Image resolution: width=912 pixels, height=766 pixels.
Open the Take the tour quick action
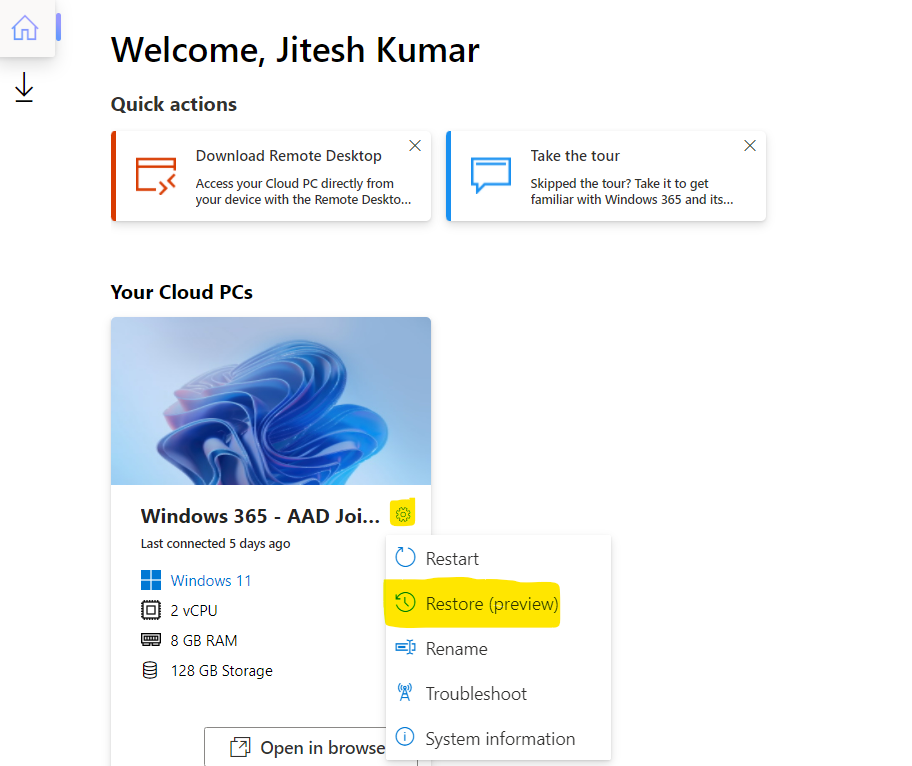point(606,176)
